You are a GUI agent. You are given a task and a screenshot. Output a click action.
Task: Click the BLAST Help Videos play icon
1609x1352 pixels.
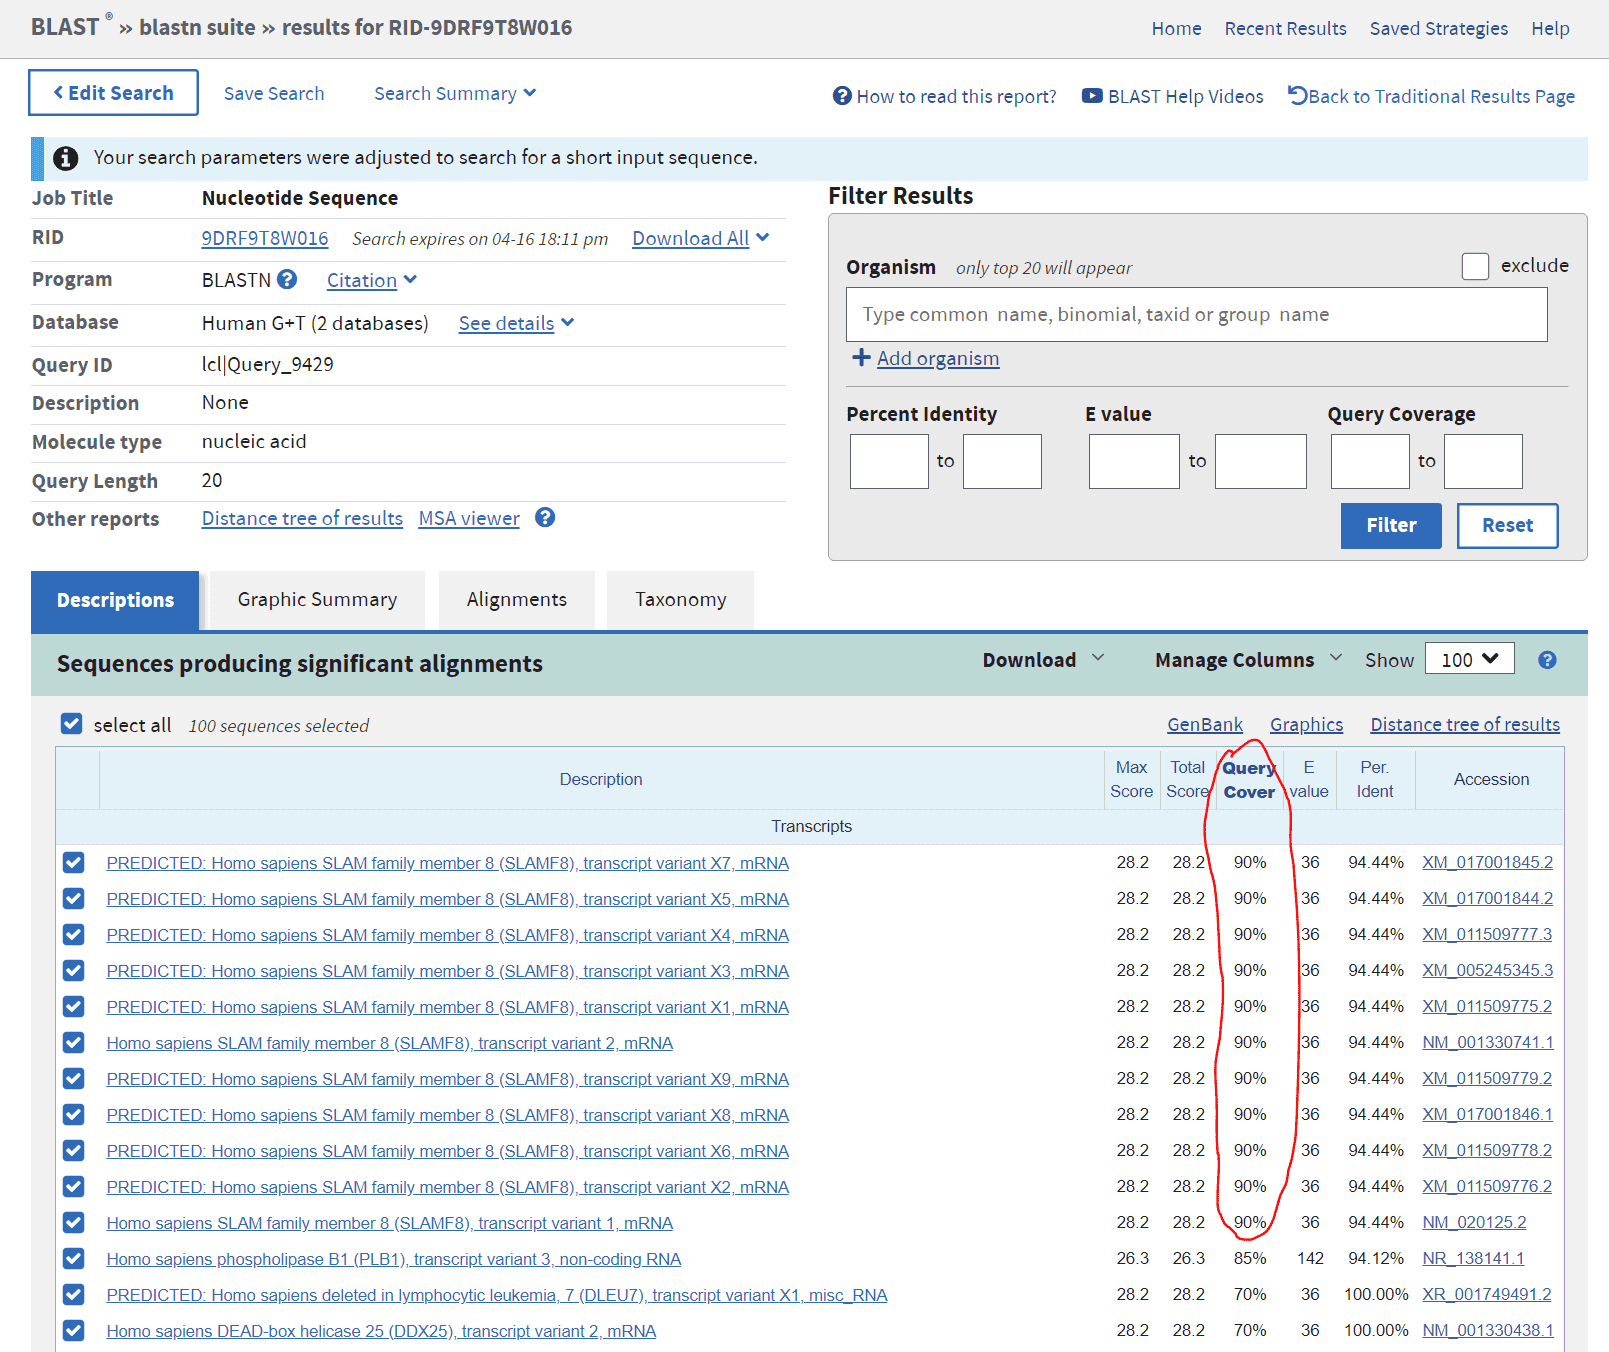[1092, 96]
